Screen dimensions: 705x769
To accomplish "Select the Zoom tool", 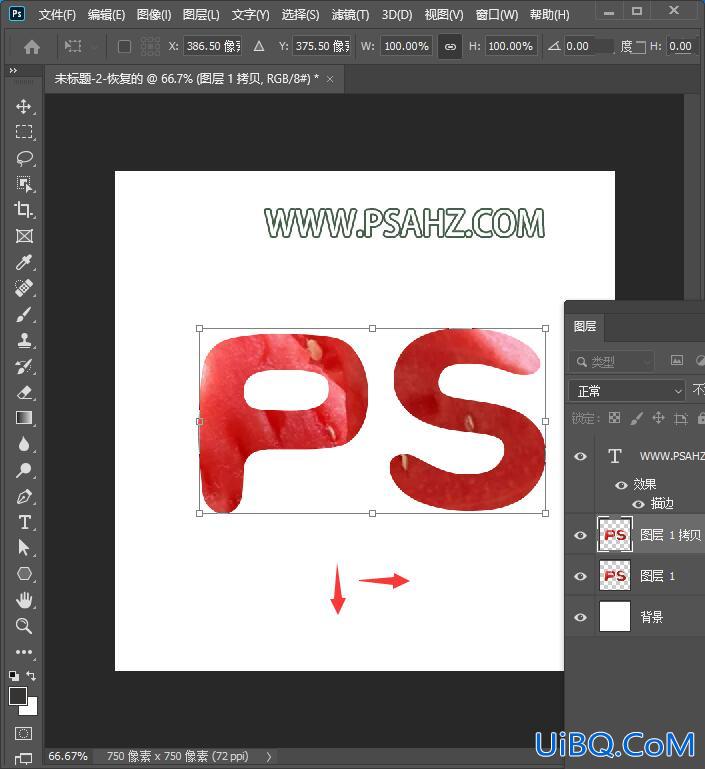I will (24, 626).
